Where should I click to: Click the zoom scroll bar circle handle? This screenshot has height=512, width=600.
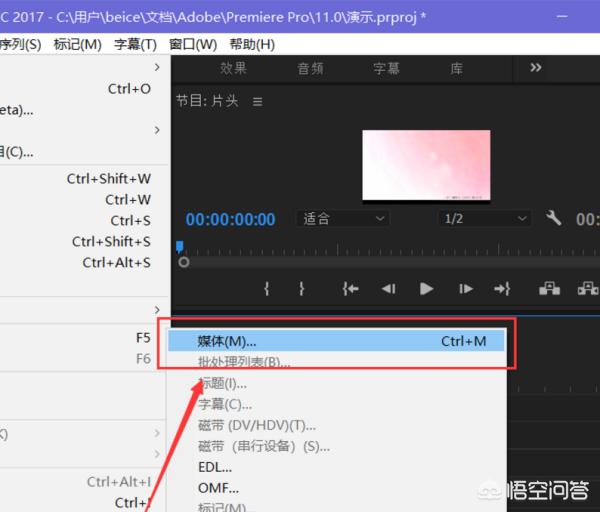point(184,263)
